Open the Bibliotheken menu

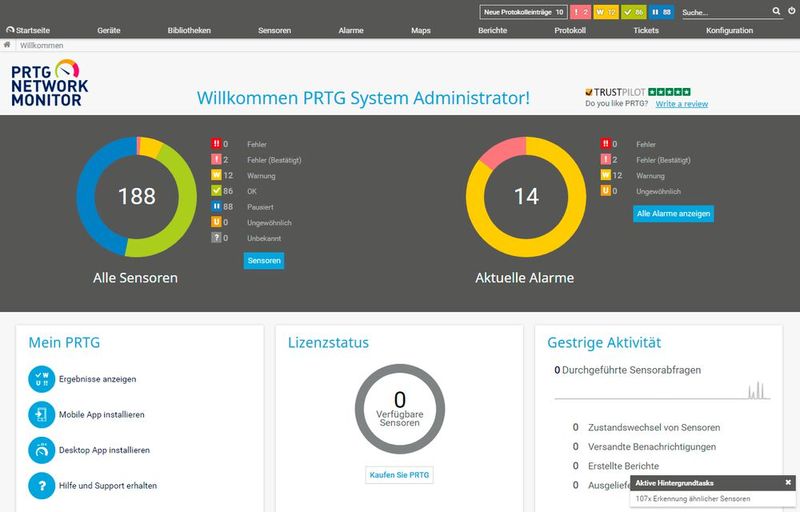click(189, 30)
